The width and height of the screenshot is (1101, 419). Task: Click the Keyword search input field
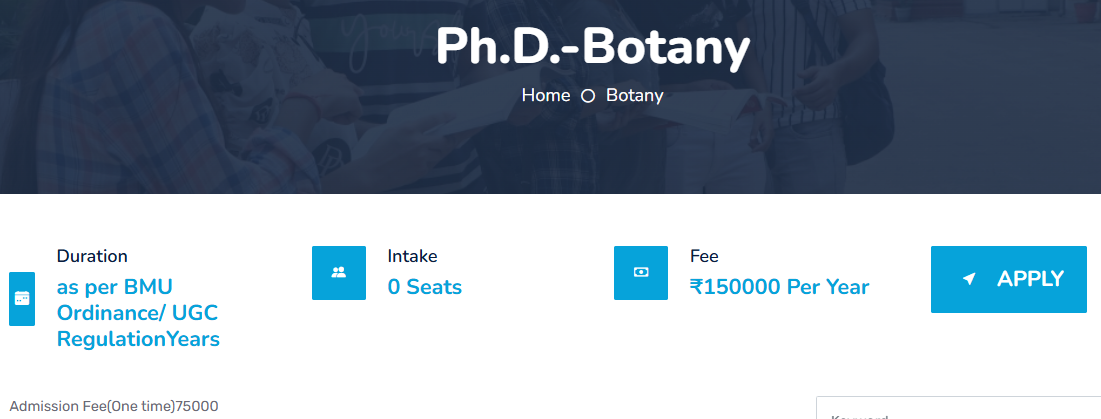click(958, 410)
